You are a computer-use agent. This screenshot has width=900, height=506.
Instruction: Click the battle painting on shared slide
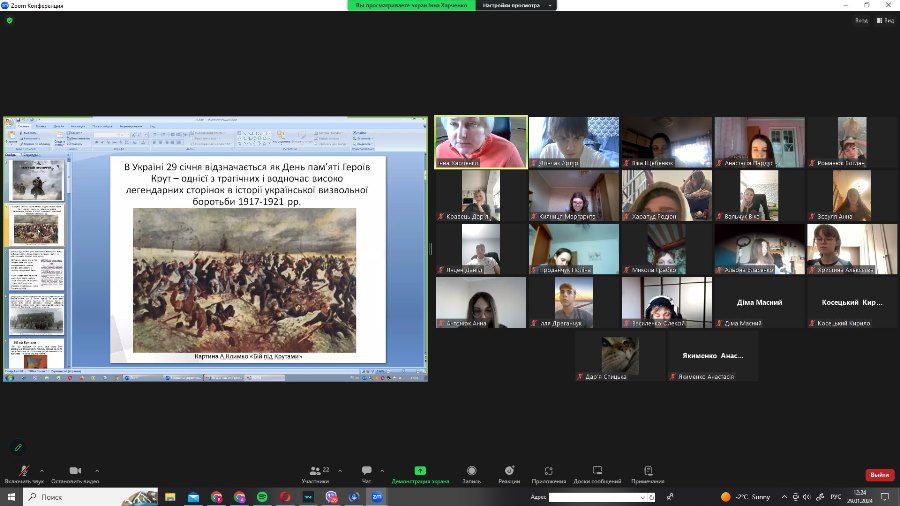click(x=245, y=281)
